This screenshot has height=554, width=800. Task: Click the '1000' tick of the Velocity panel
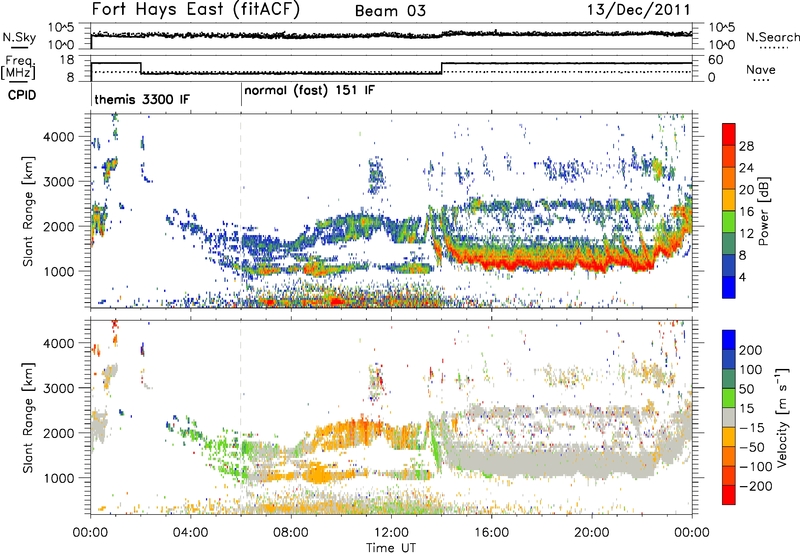(58, 478)
